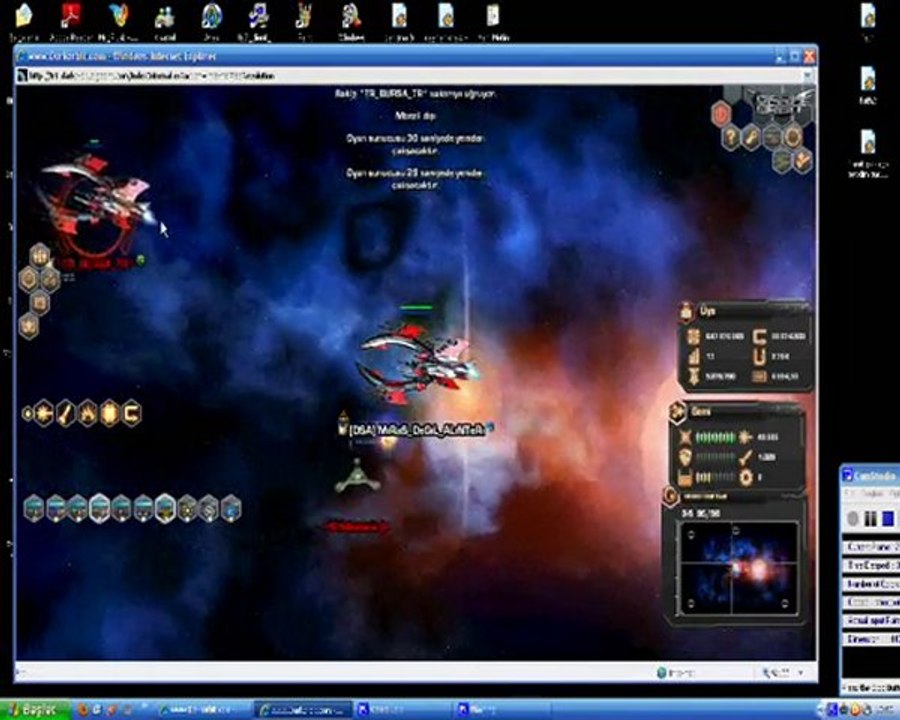Open the Start button labeled Başlat
The image size is (900, 720).
(35, 710)
